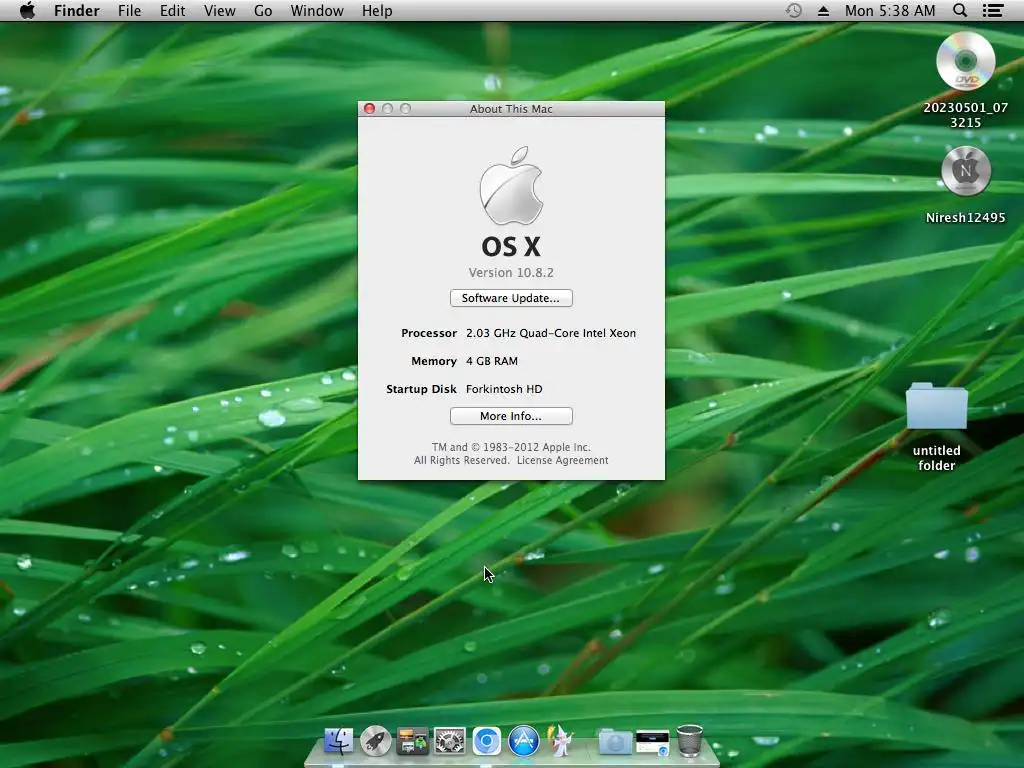
Task: Select the untitled folder on desktop
Action: coord(936,406)
